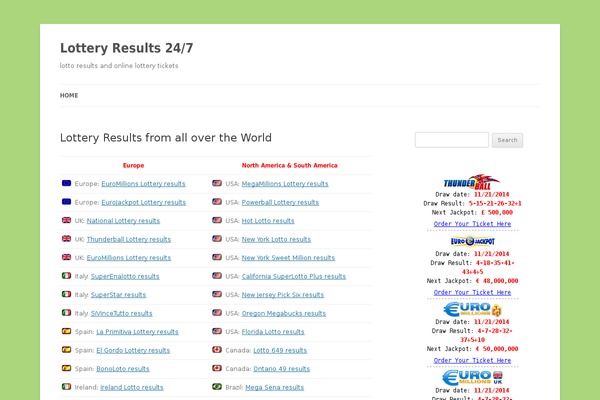Screen dimensions: 600x400
Task: Open Canada Ontario 49 results
Action: tap(282, 369)
